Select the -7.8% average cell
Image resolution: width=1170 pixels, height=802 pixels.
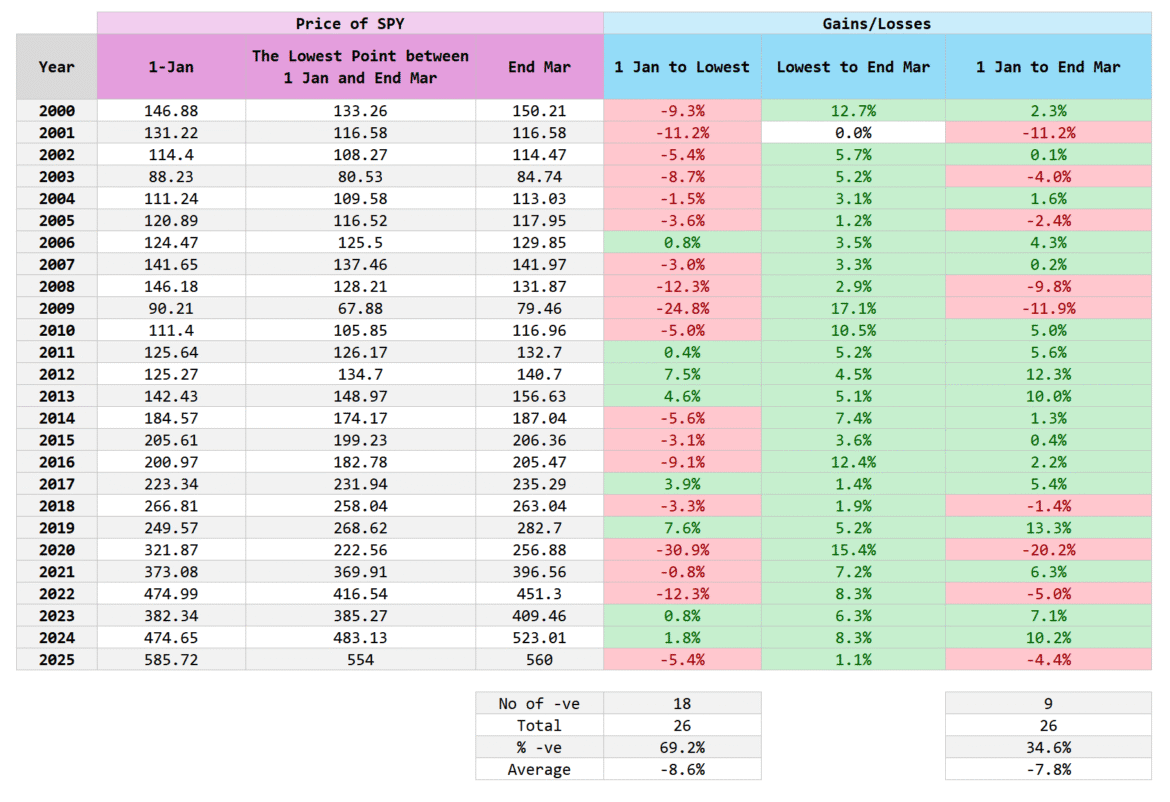[1048, 769]
